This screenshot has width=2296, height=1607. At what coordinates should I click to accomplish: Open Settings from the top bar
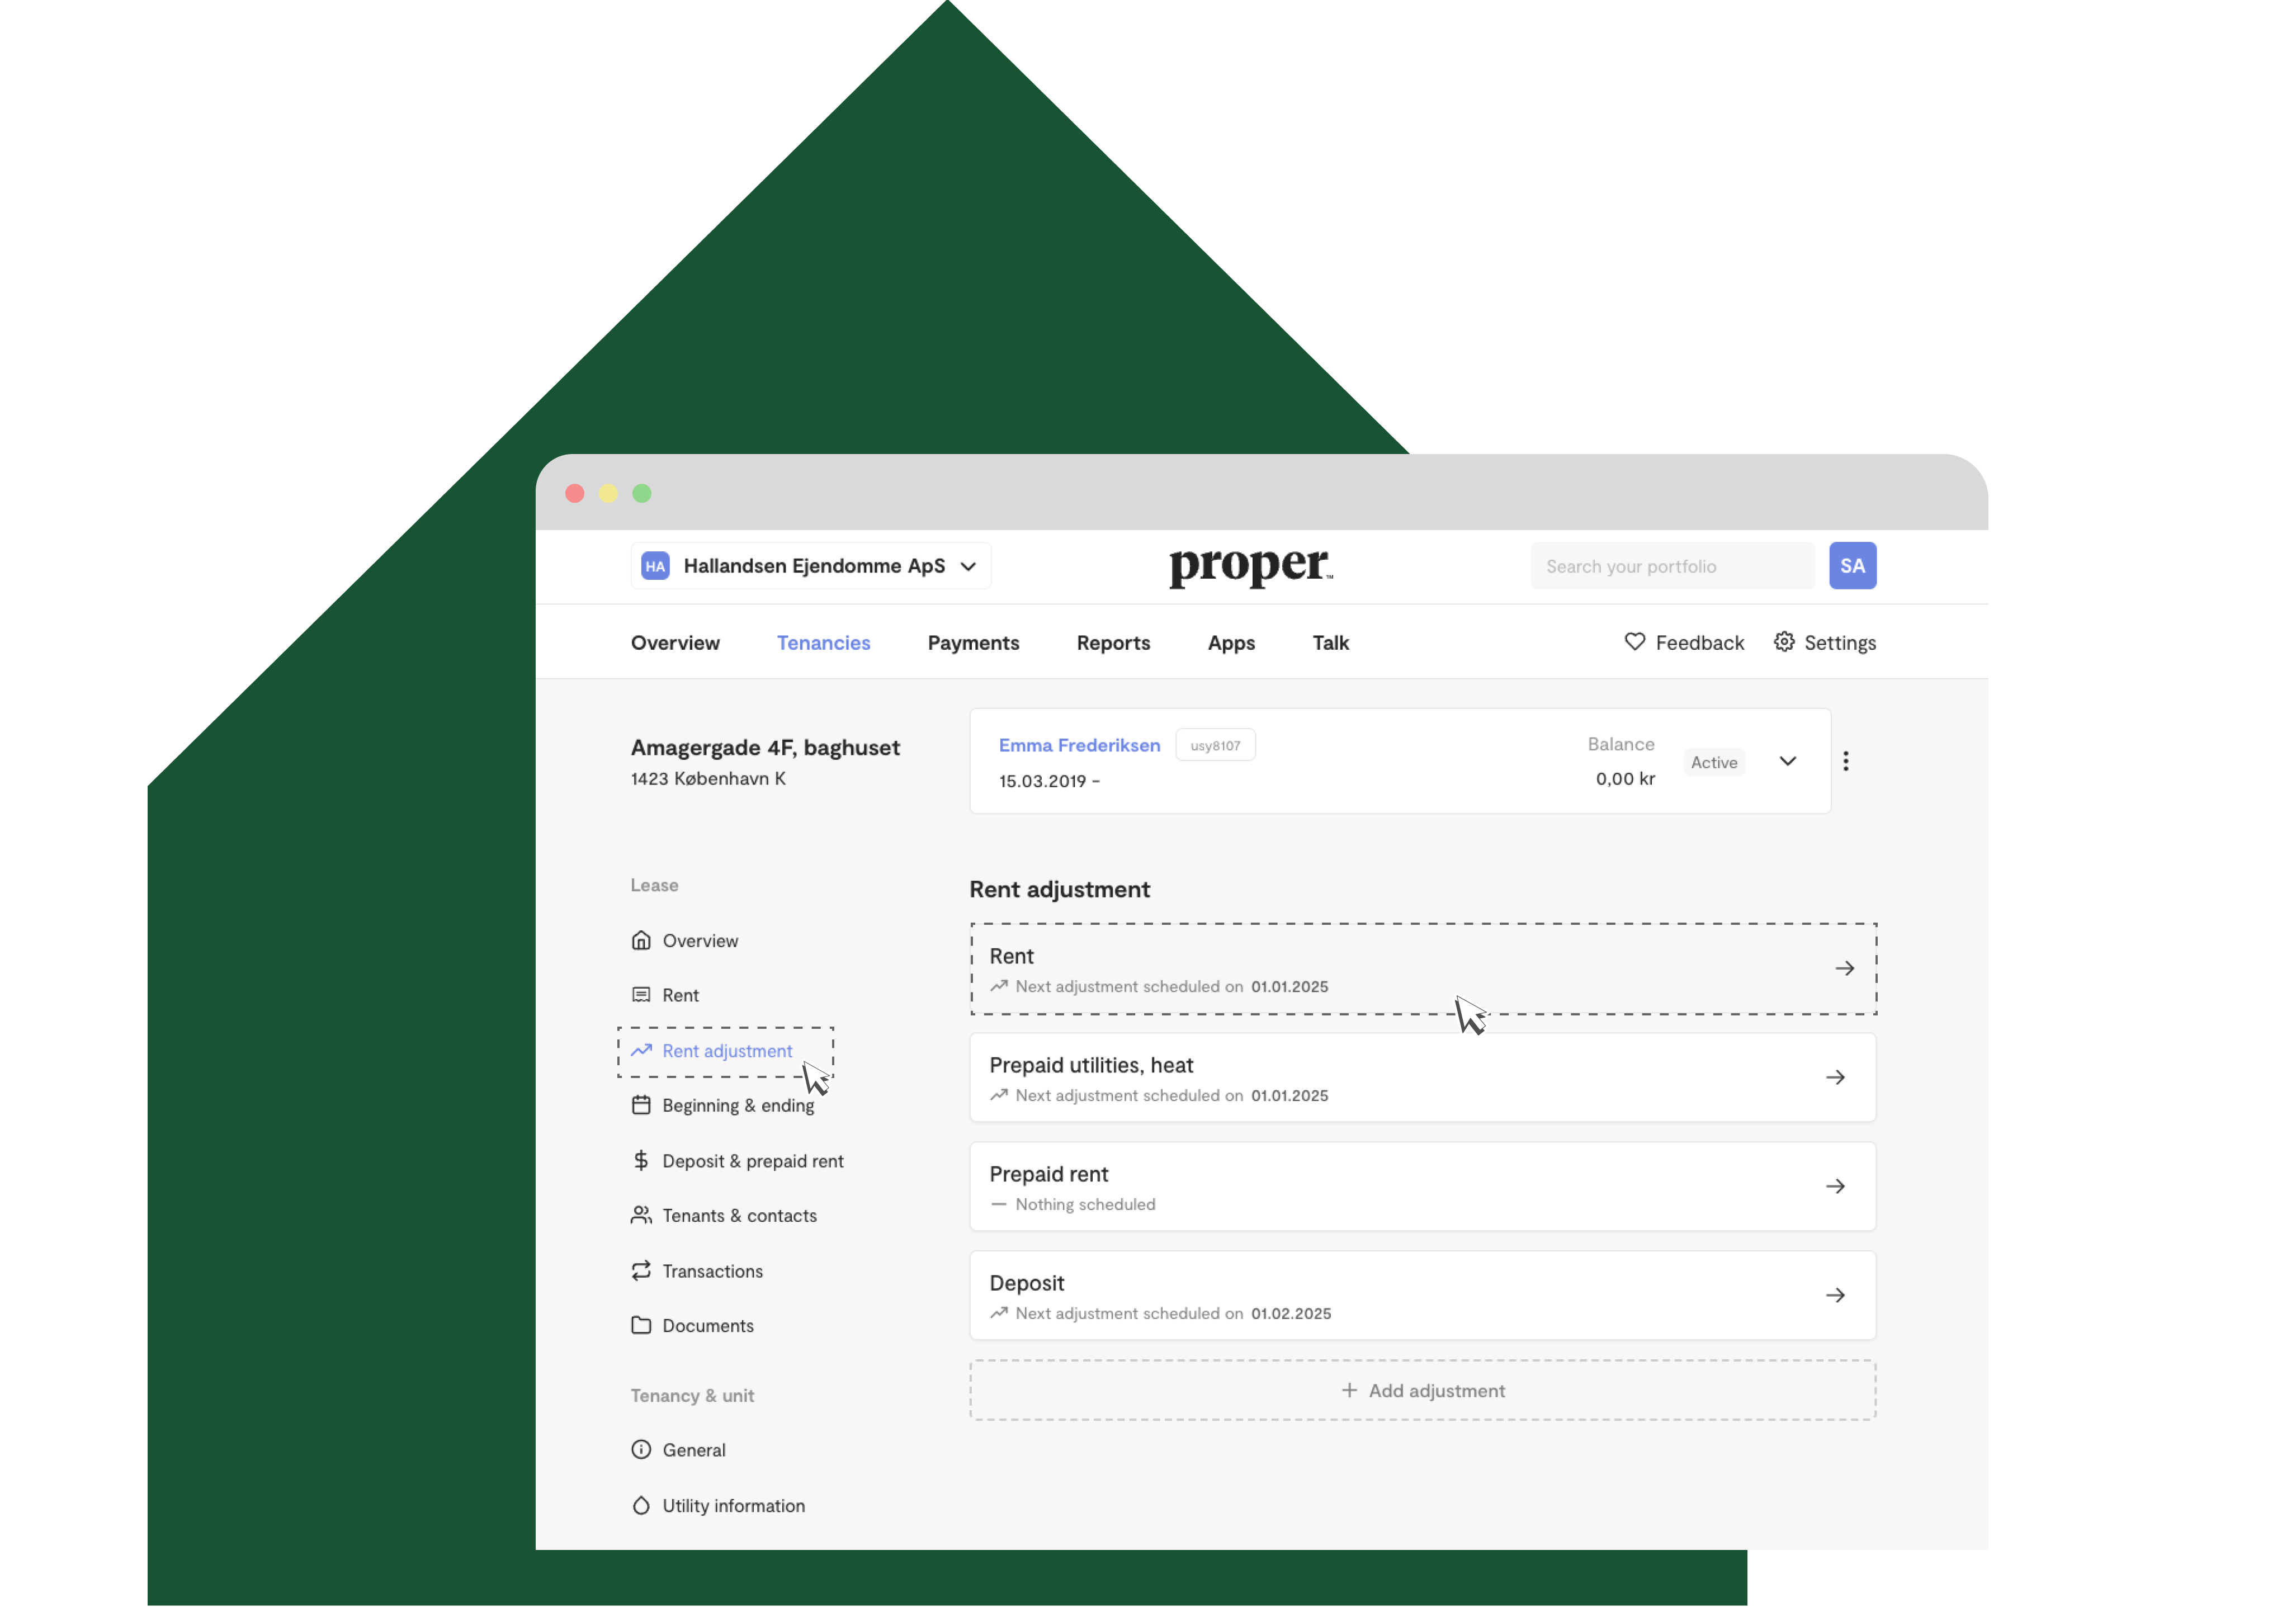point(1839,643)
